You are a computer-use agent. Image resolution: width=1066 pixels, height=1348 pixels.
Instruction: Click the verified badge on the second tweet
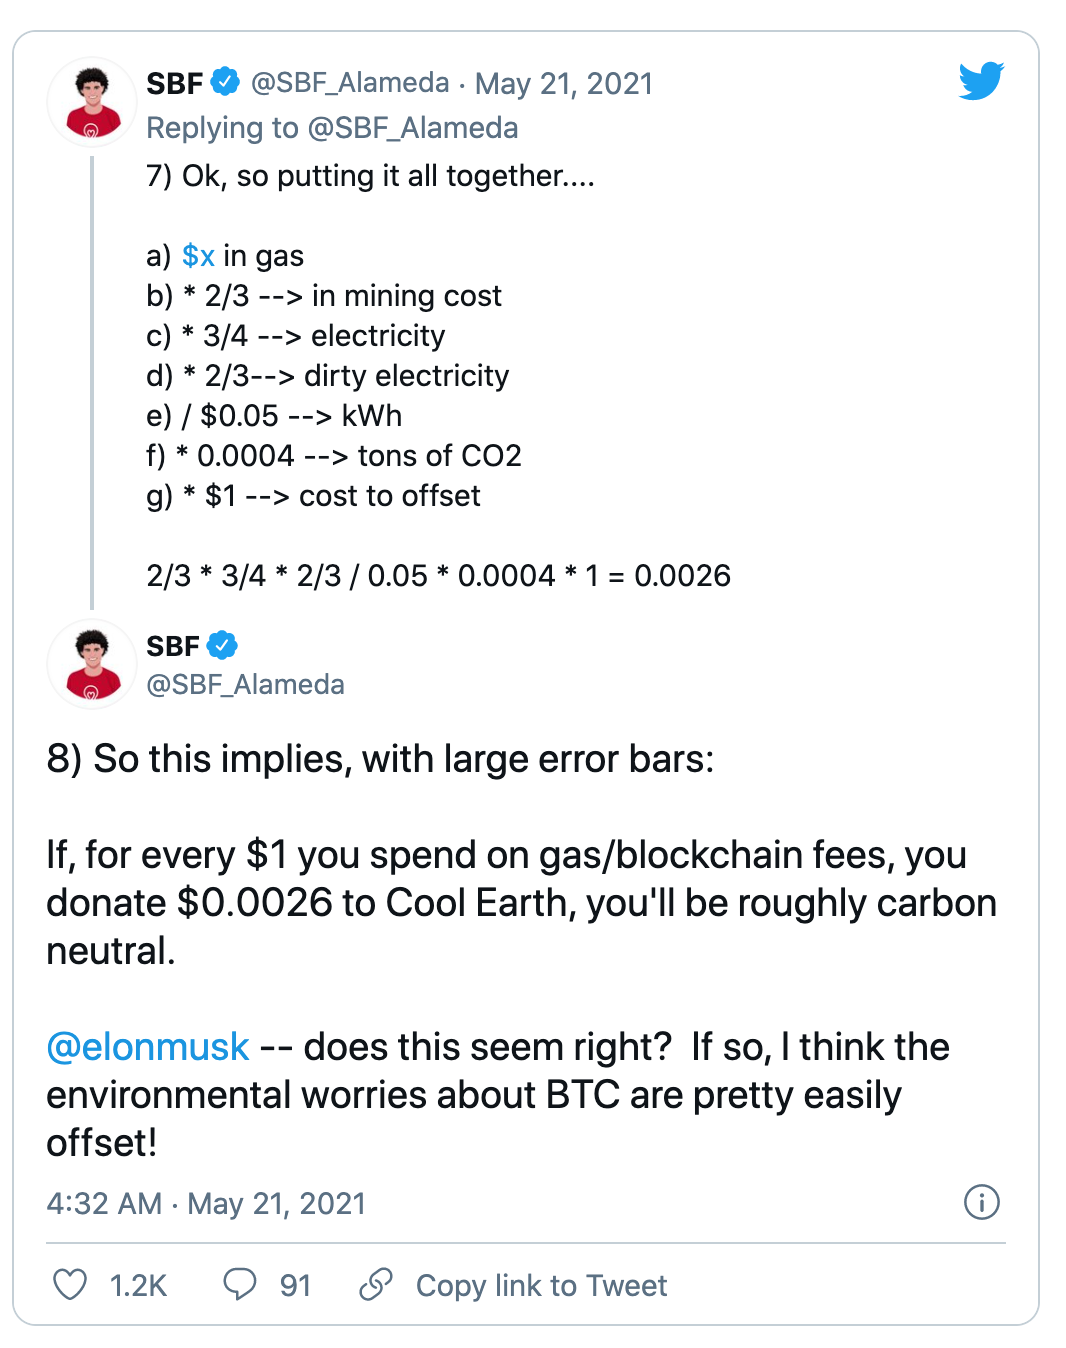(x=222, y=645)
